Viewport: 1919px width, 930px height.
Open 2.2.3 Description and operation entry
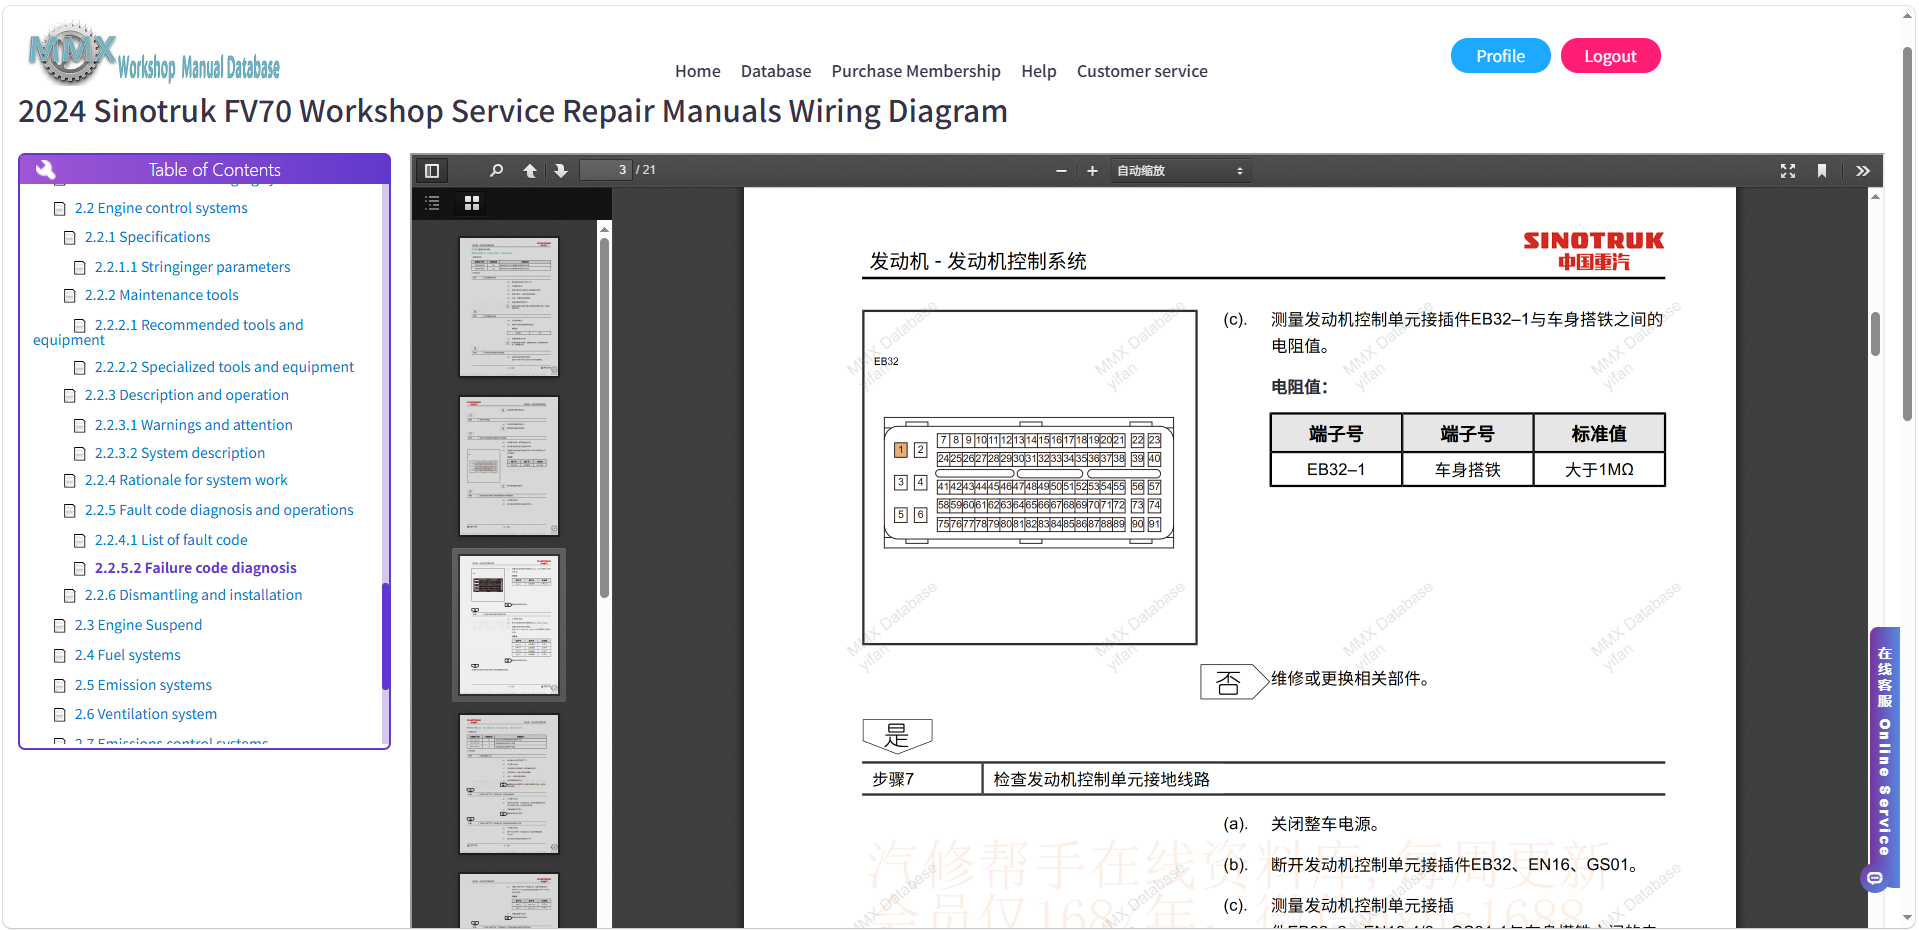[187, 395]
